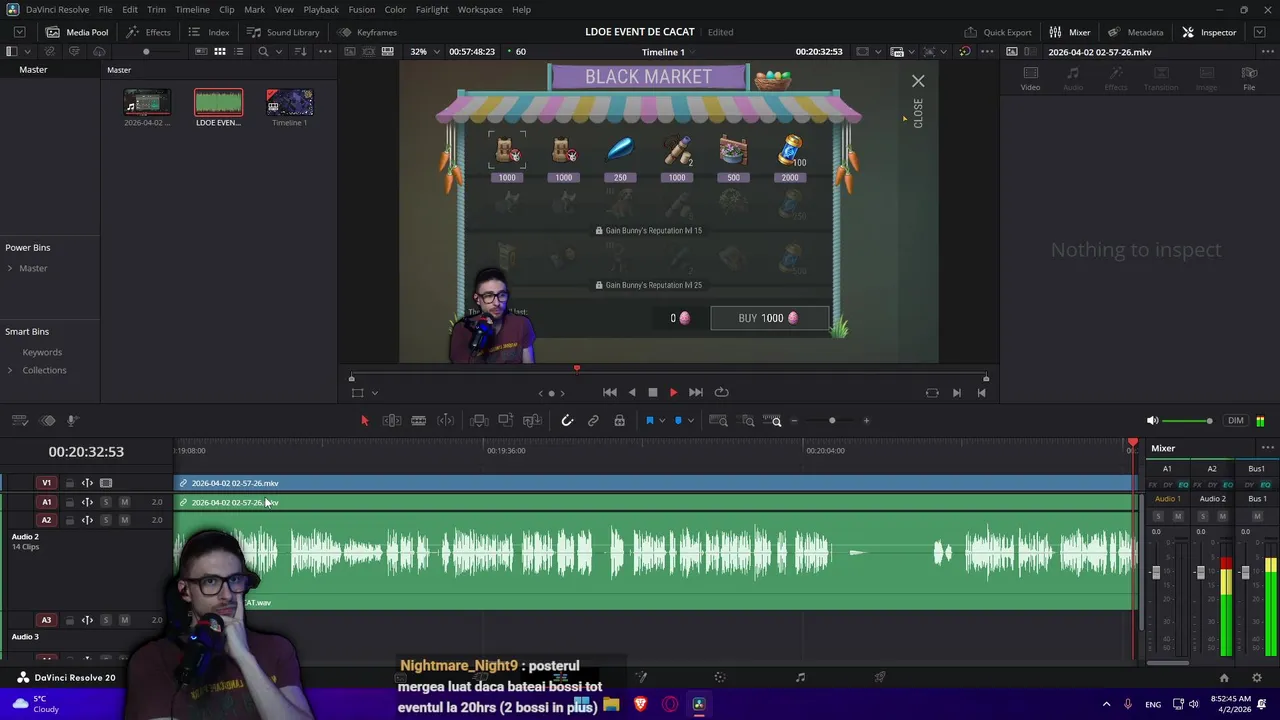Zoom in timeline with plus button

coord(866,421)
